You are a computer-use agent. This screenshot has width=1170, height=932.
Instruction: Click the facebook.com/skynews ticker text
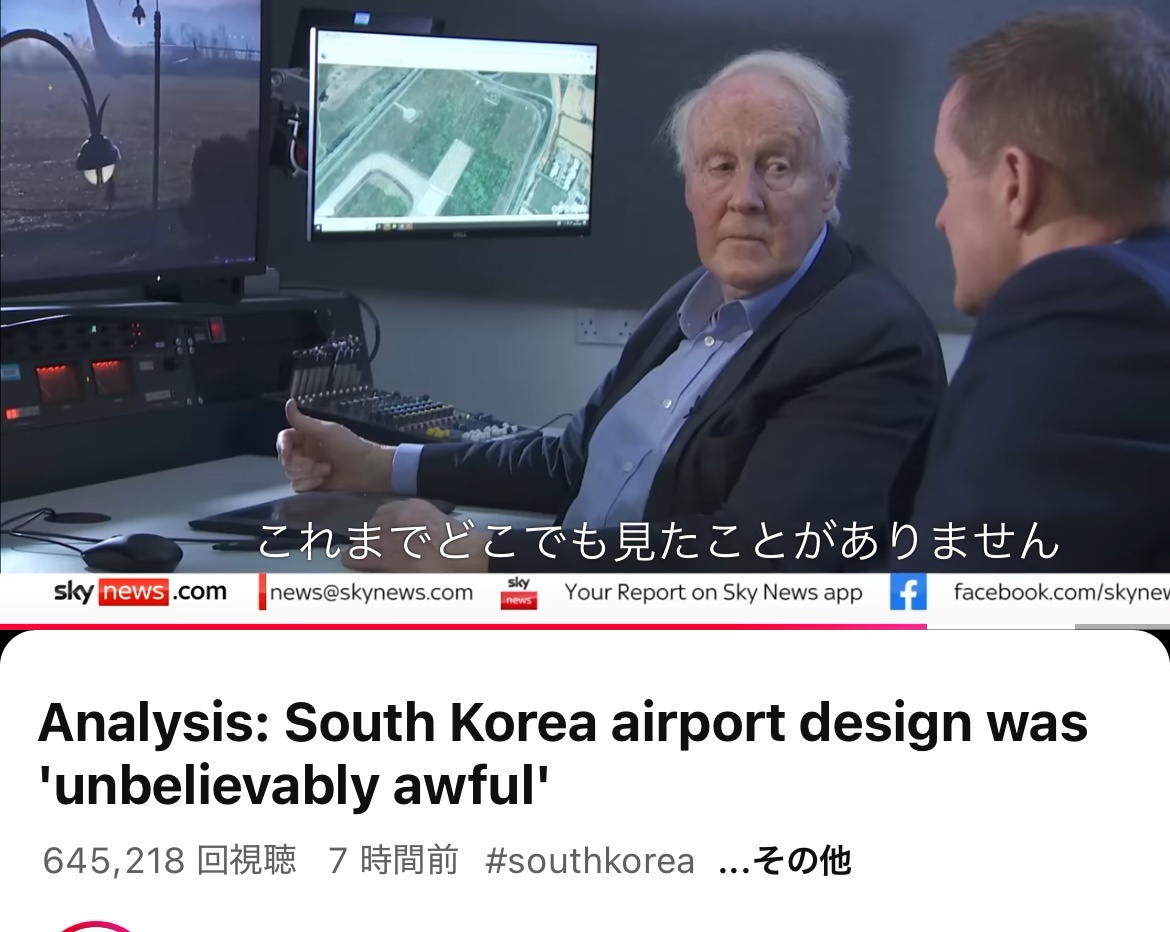pos(1061,592)
